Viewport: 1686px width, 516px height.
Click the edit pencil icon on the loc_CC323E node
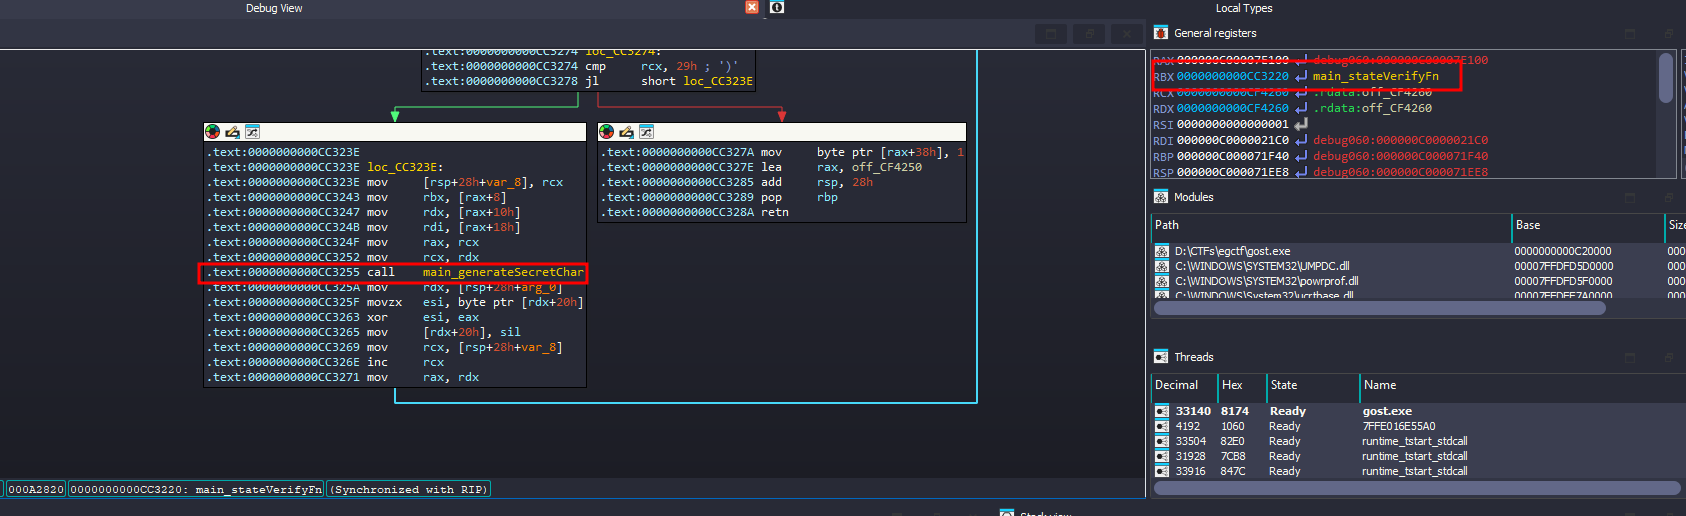(x=232, y=132)
